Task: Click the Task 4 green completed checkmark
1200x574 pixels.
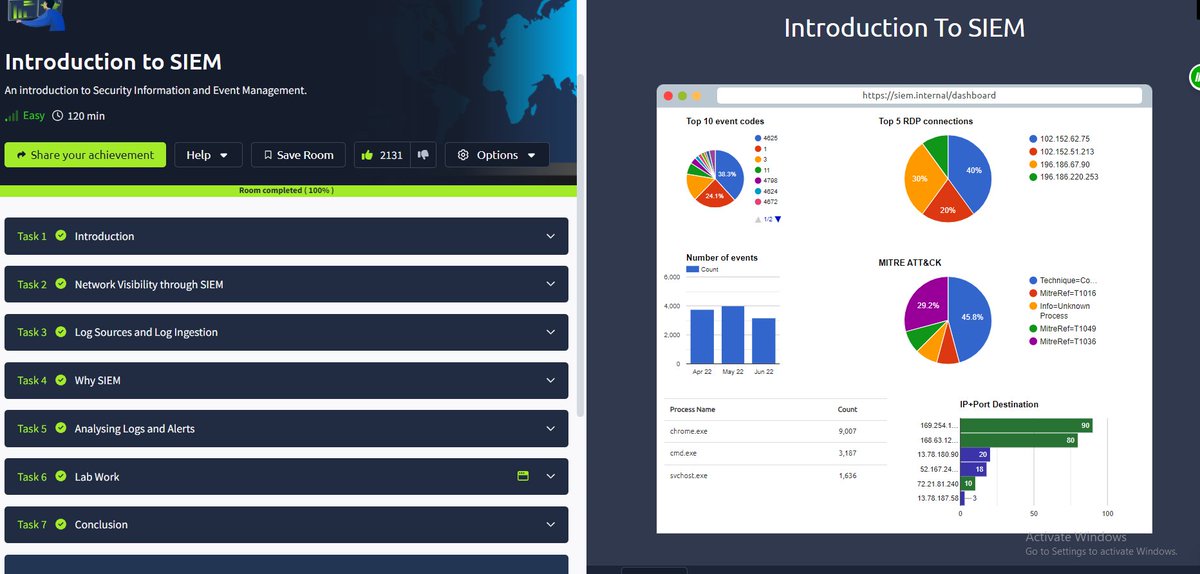Action: point(61,380)
